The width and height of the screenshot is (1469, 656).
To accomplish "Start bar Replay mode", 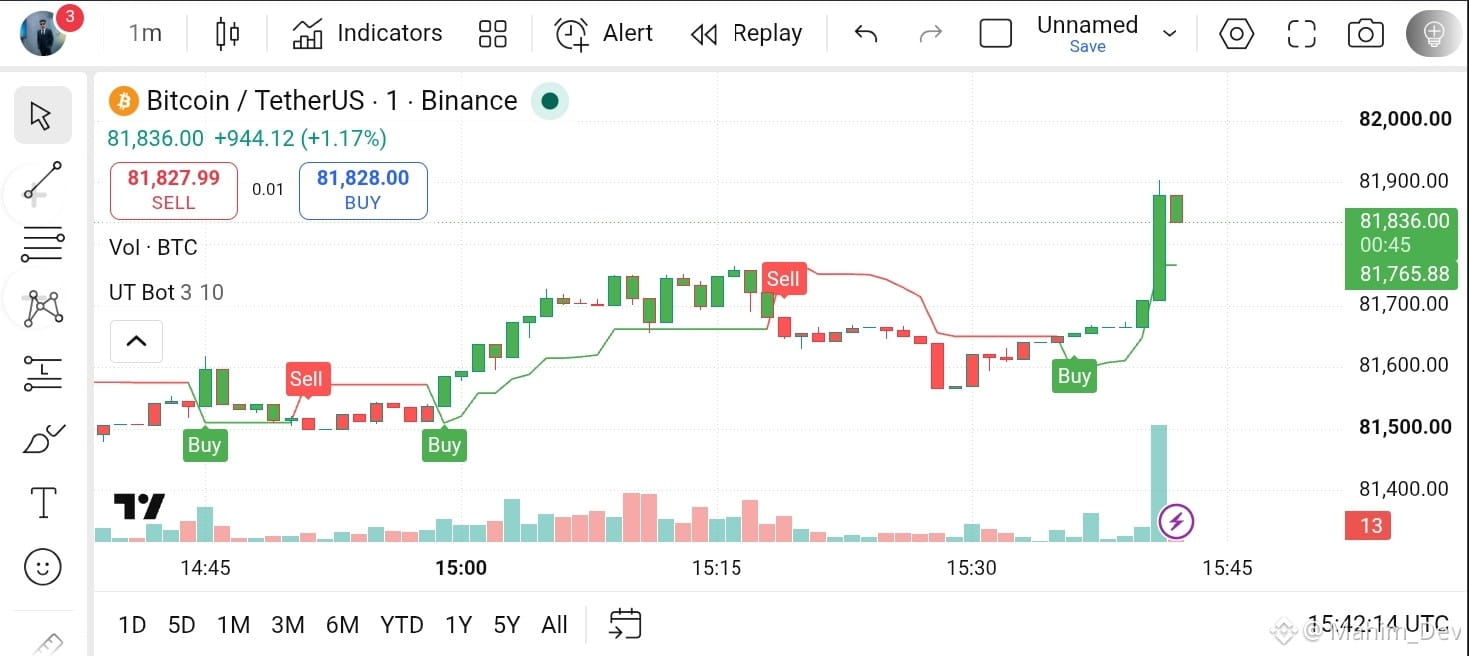I will click(747, 34).
